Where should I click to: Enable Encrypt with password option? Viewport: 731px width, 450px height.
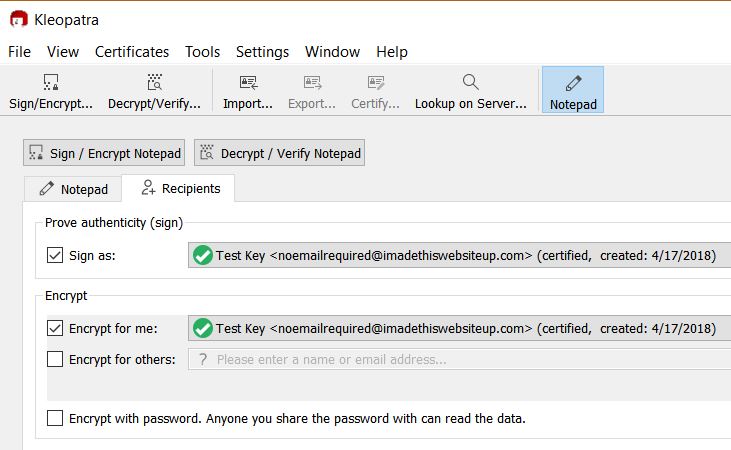(x=55, y=418)
